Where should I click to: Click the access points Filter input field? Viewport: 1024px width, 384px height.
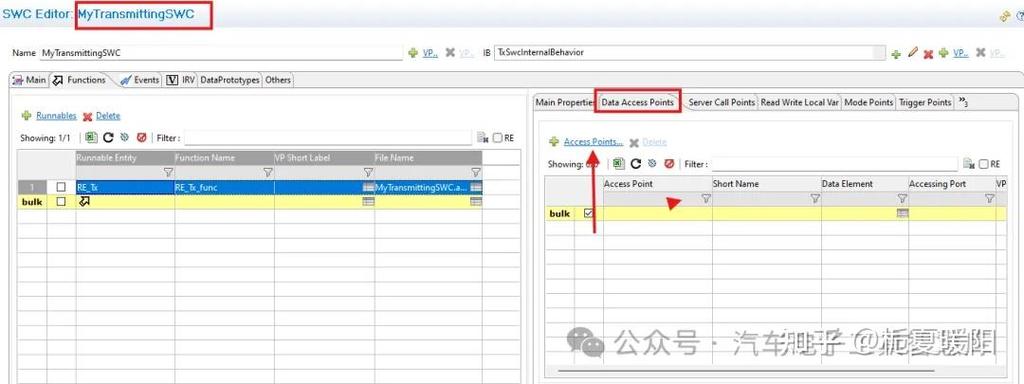tap(835, 164)
